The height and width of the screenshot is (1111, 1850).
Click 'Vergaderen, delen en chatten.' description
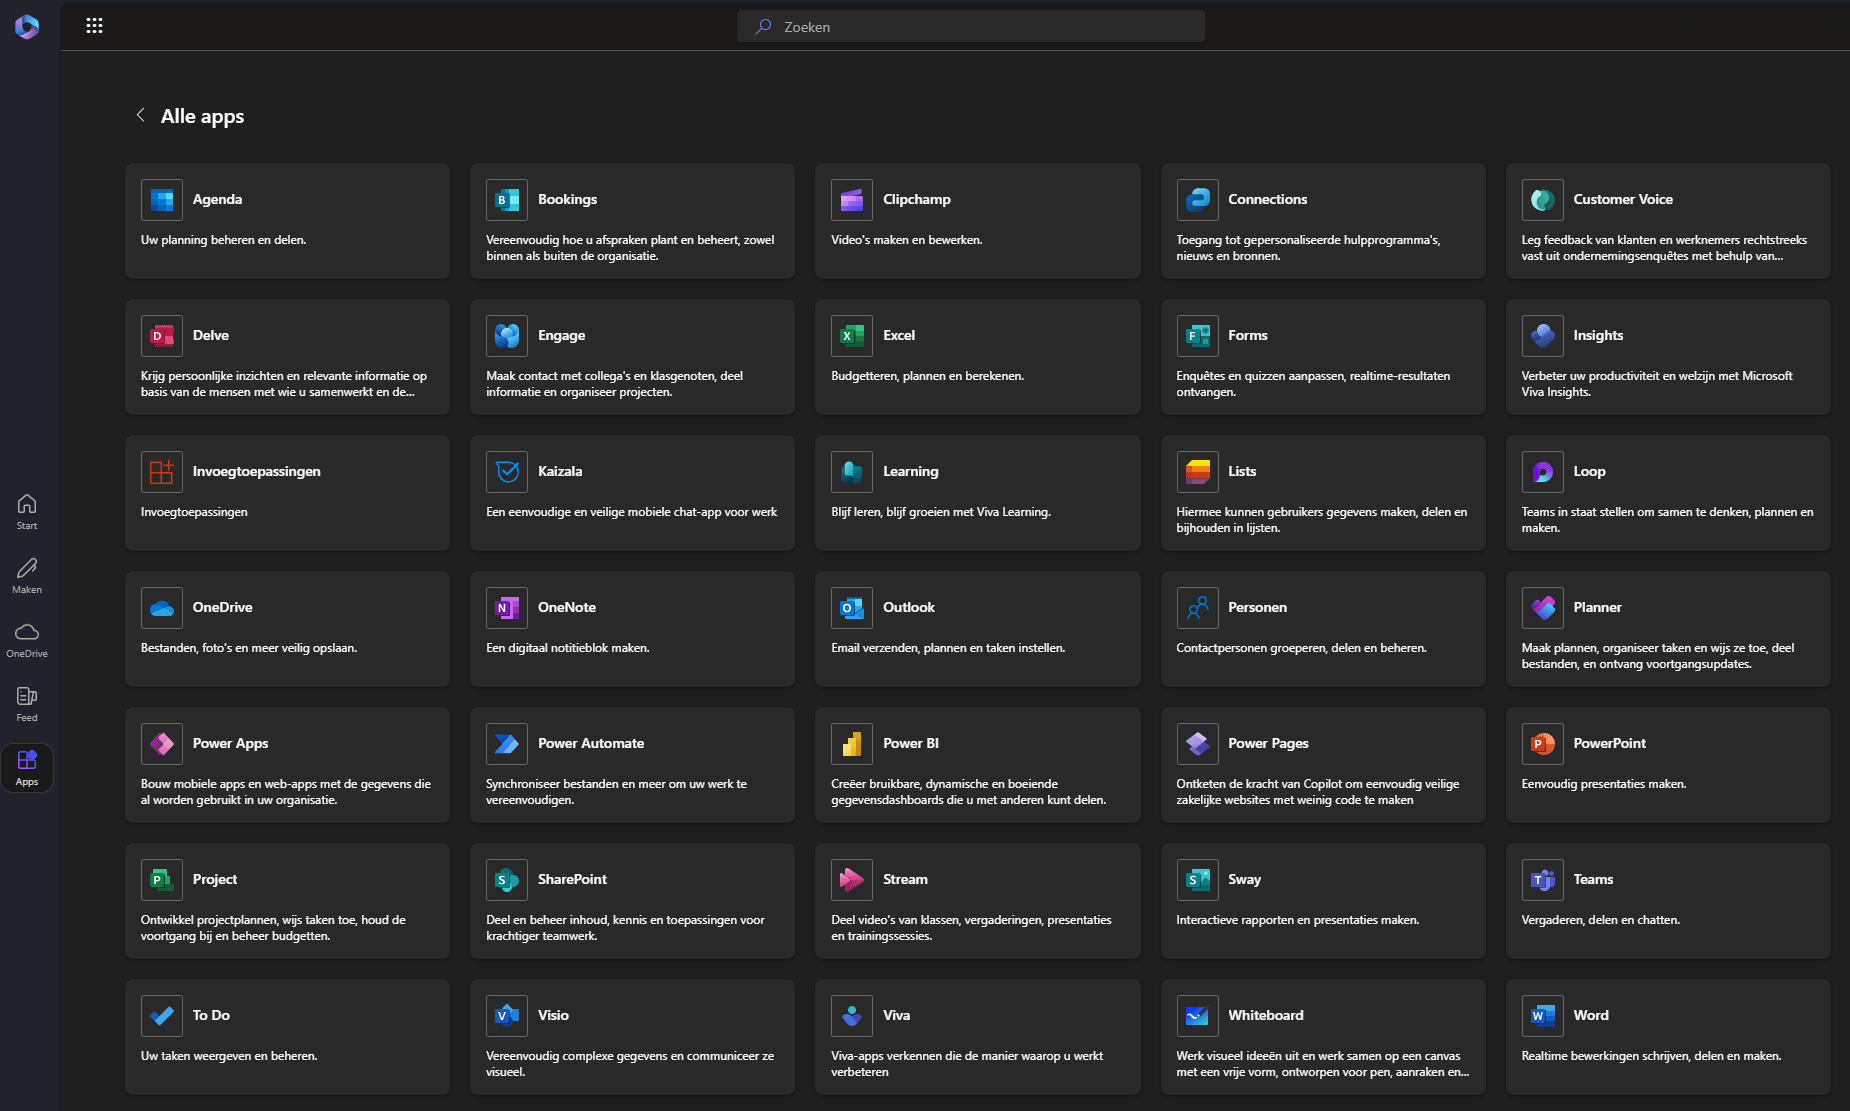[1601, 920]
